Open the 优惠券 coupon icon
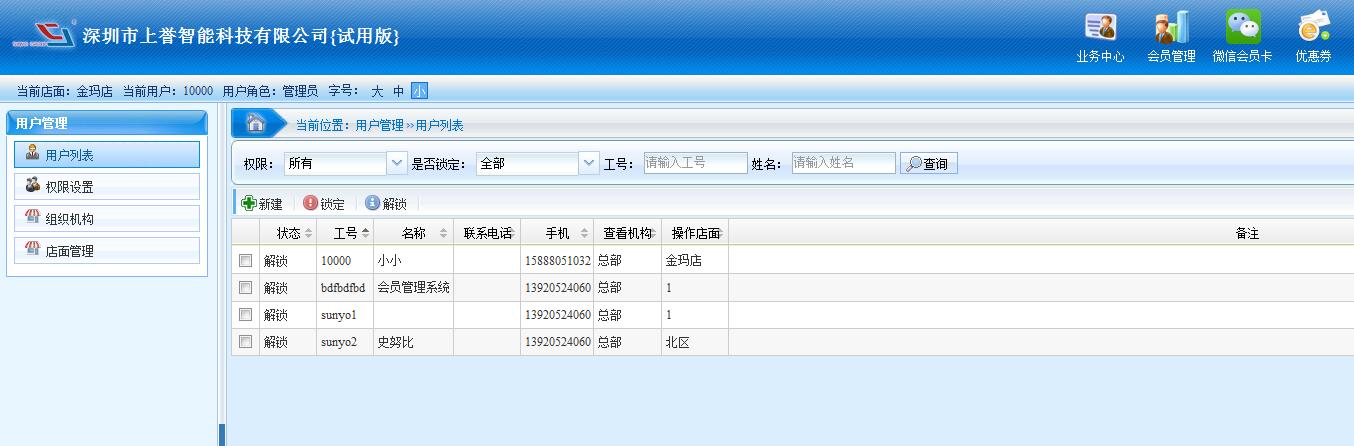This screenshot has height=446, width=1354. [x=1313, y=28]
